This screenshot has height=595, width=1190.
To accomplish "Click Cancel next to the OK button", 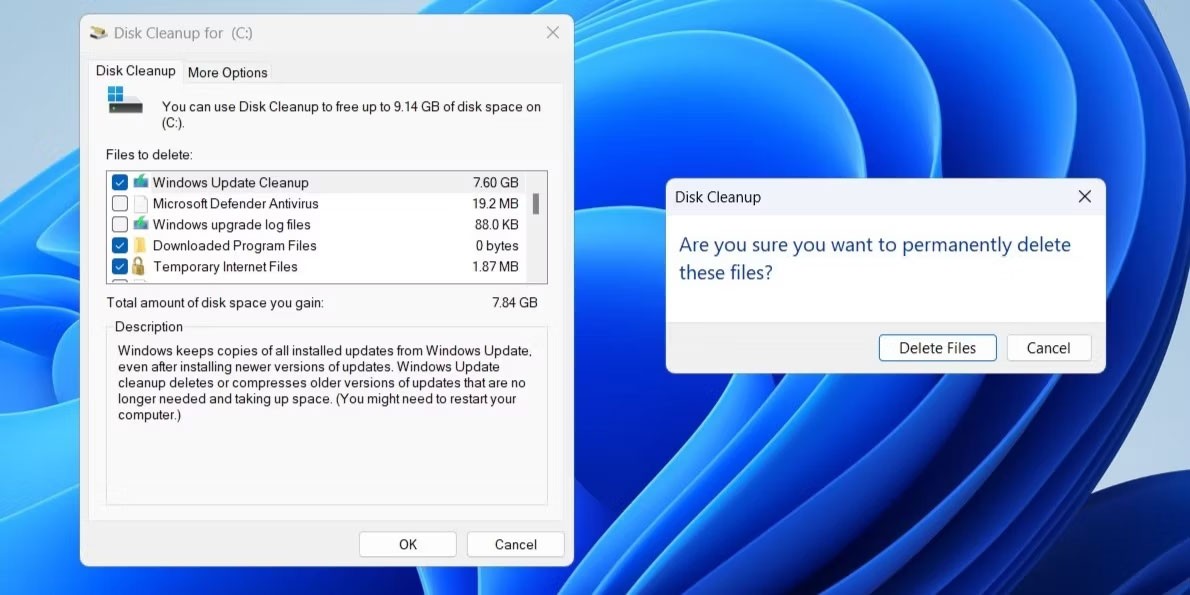I will click(x=515, y=544).
